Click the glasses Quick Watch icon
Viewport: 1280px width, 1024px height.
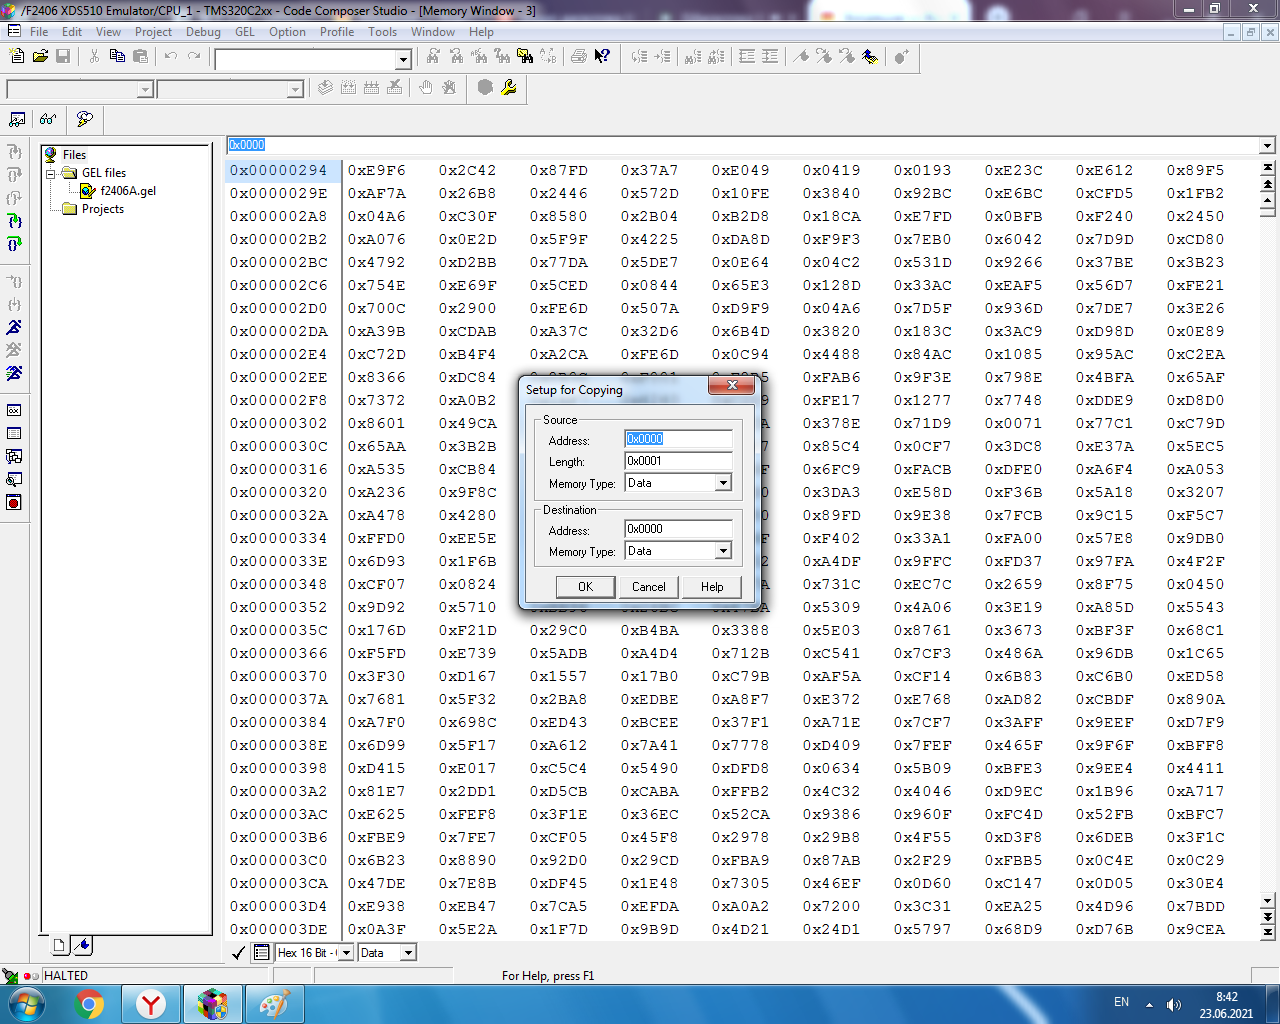coord(48,119)
